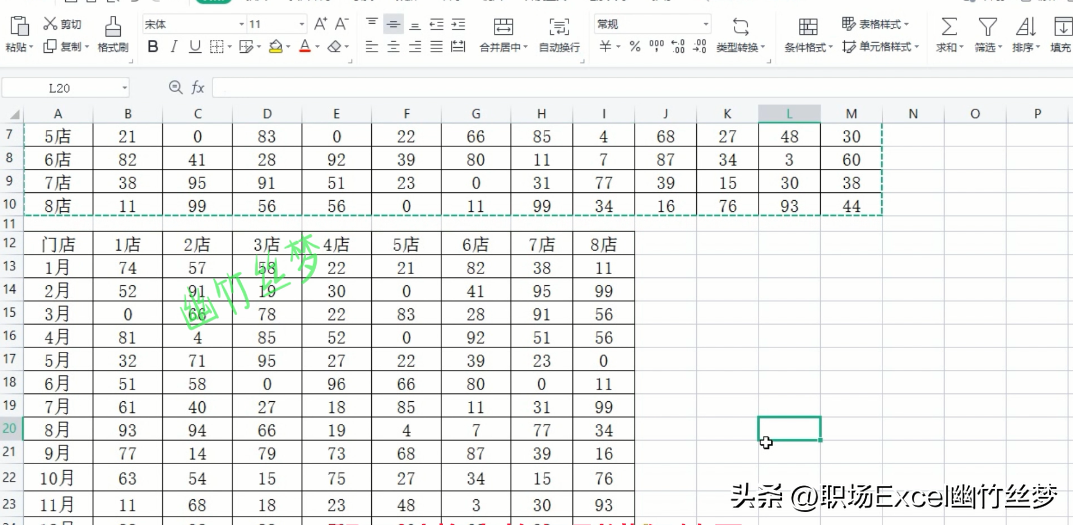Click the formula bar input field
1073x525 pixels.
point(642,88)
